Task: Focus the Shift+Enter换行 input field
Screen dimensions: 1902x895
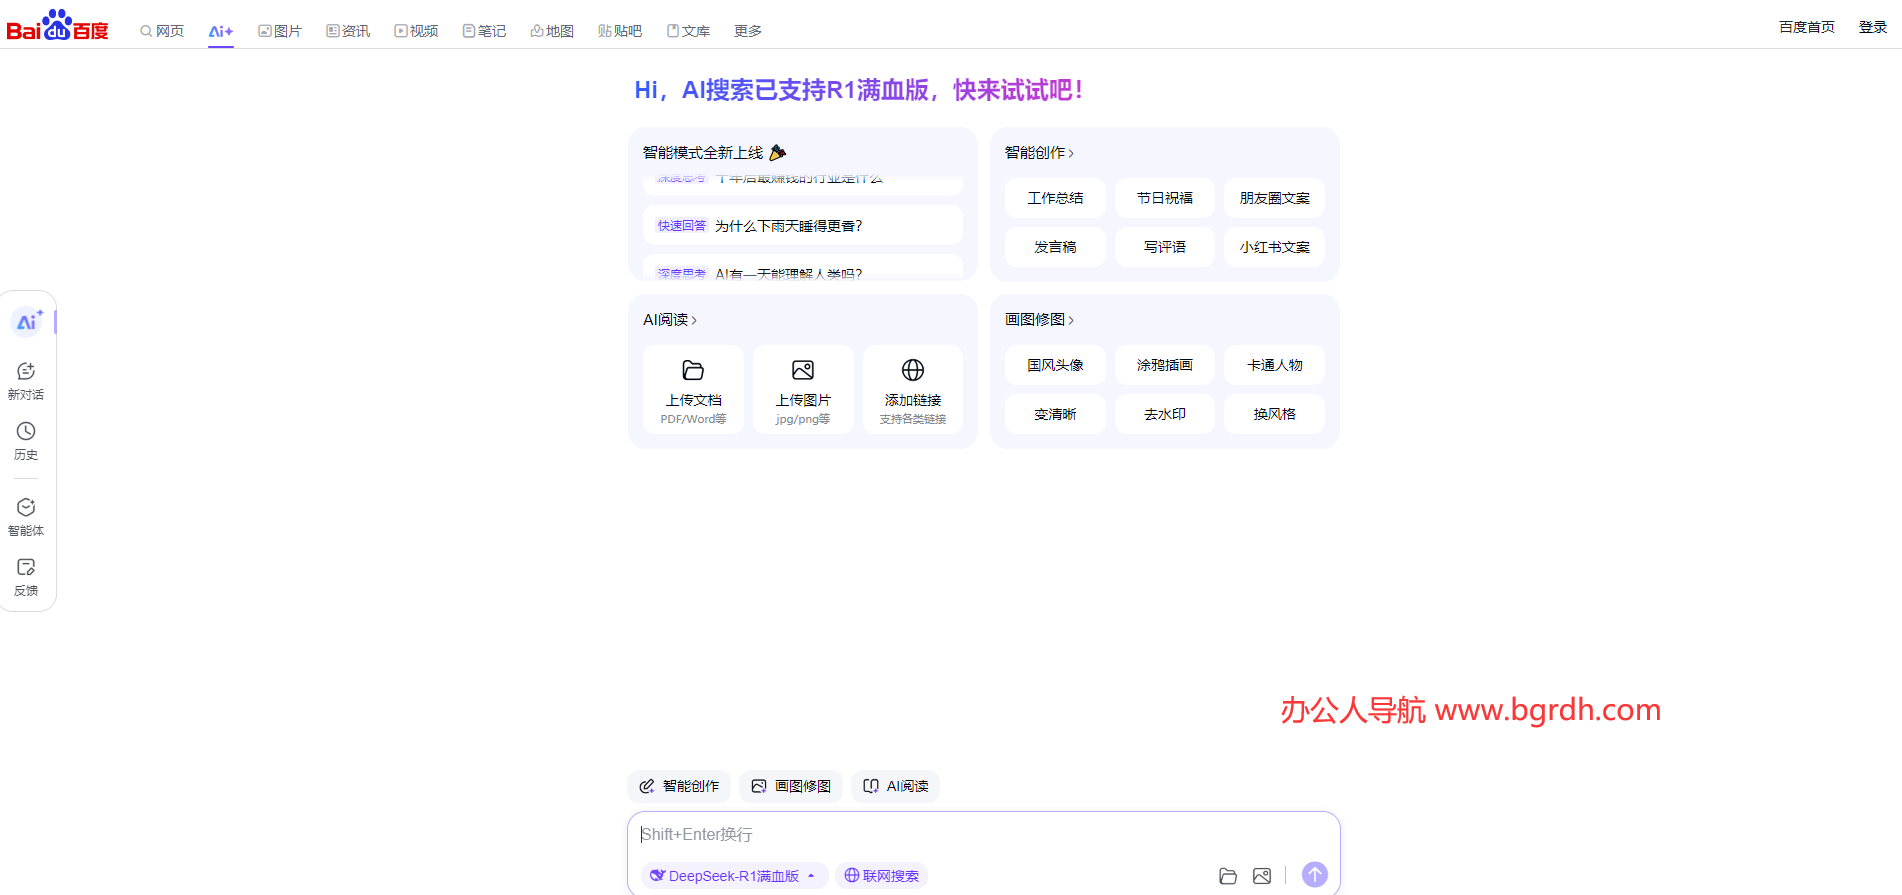Action: coord(983,834)
